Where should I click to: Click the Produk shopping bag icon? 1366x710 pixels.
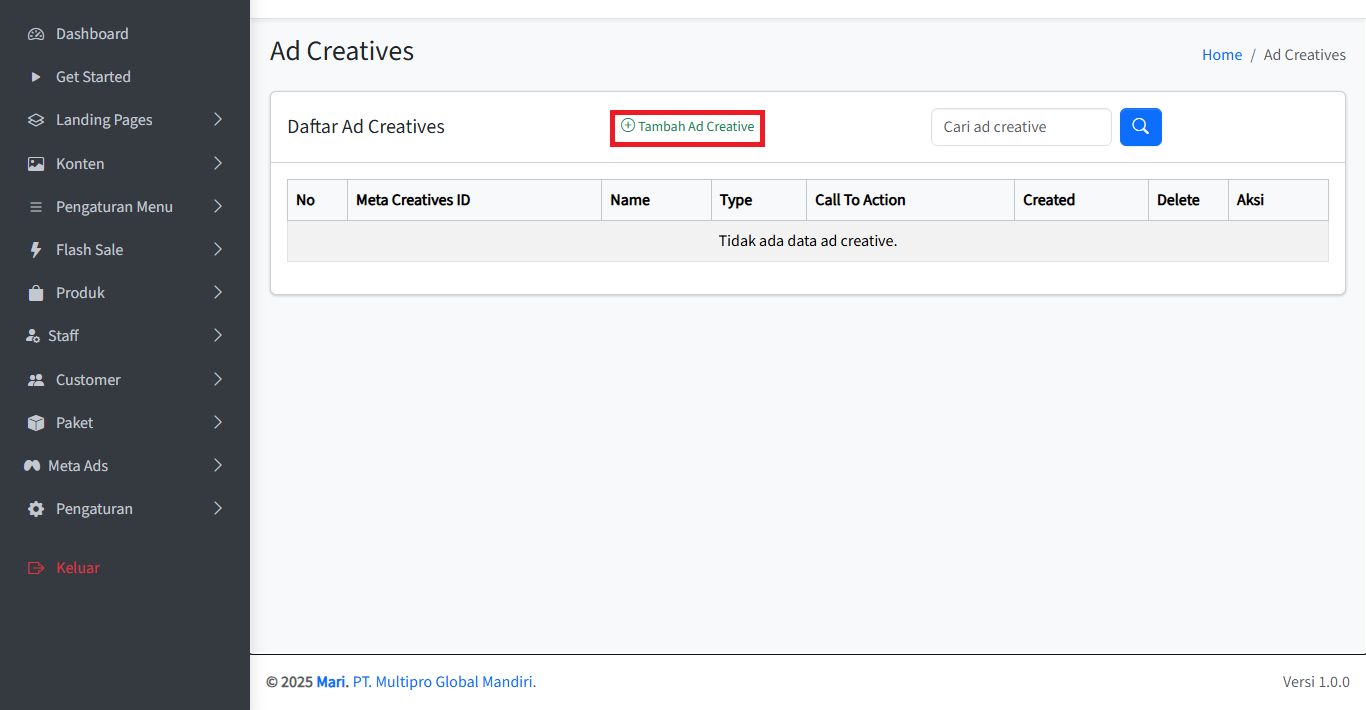[x=36, y=293]
